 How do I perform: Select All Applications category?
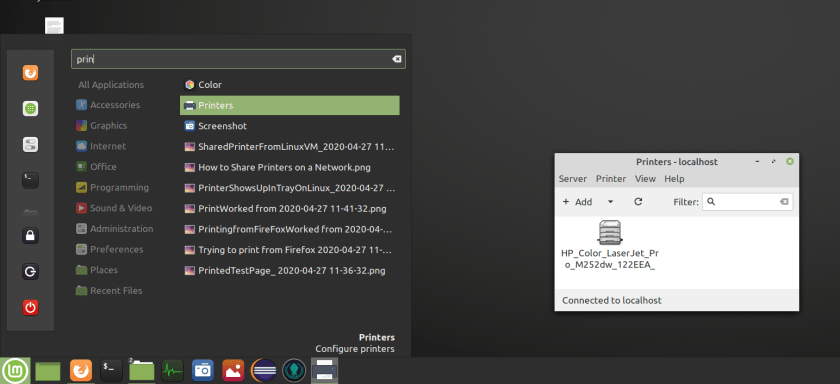click(111, 85)
